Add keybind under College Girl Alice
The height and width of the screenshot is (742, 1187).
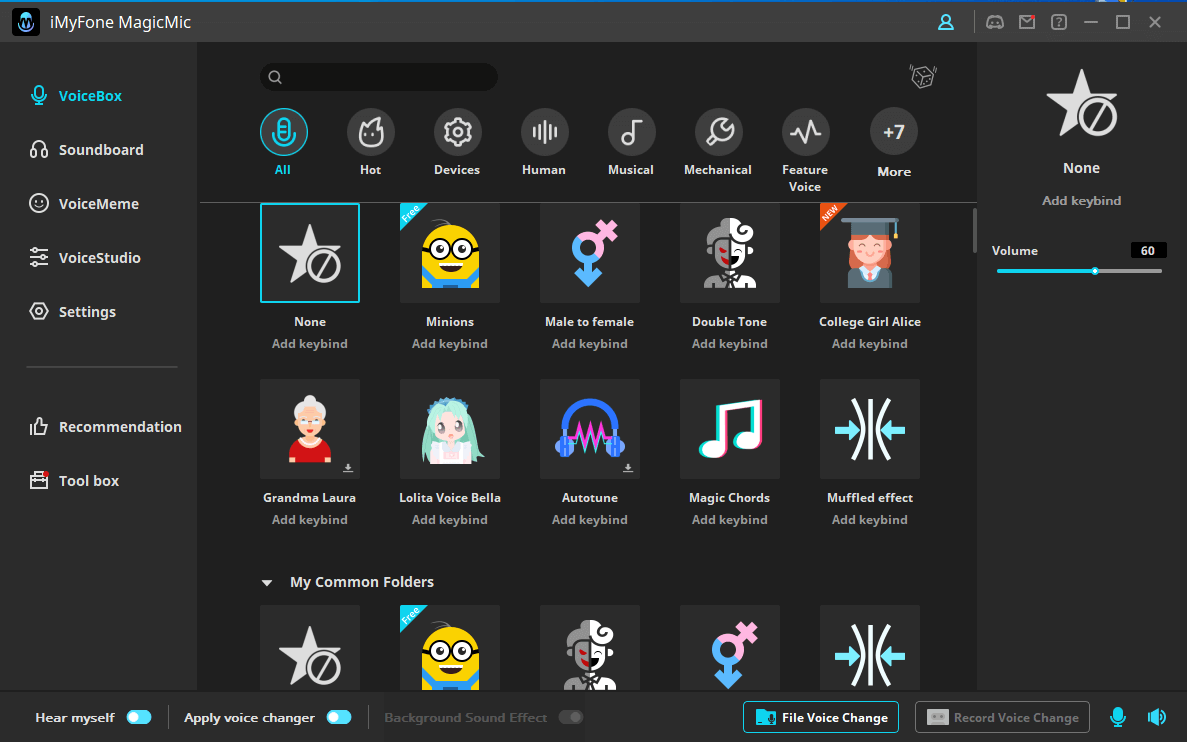coord(870,344)
